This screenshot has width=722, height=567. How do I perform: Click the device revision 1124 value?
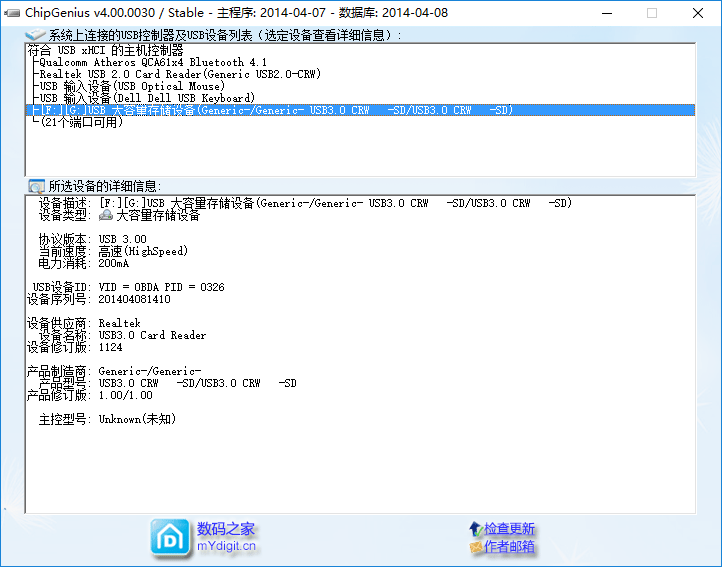(111, 347)
